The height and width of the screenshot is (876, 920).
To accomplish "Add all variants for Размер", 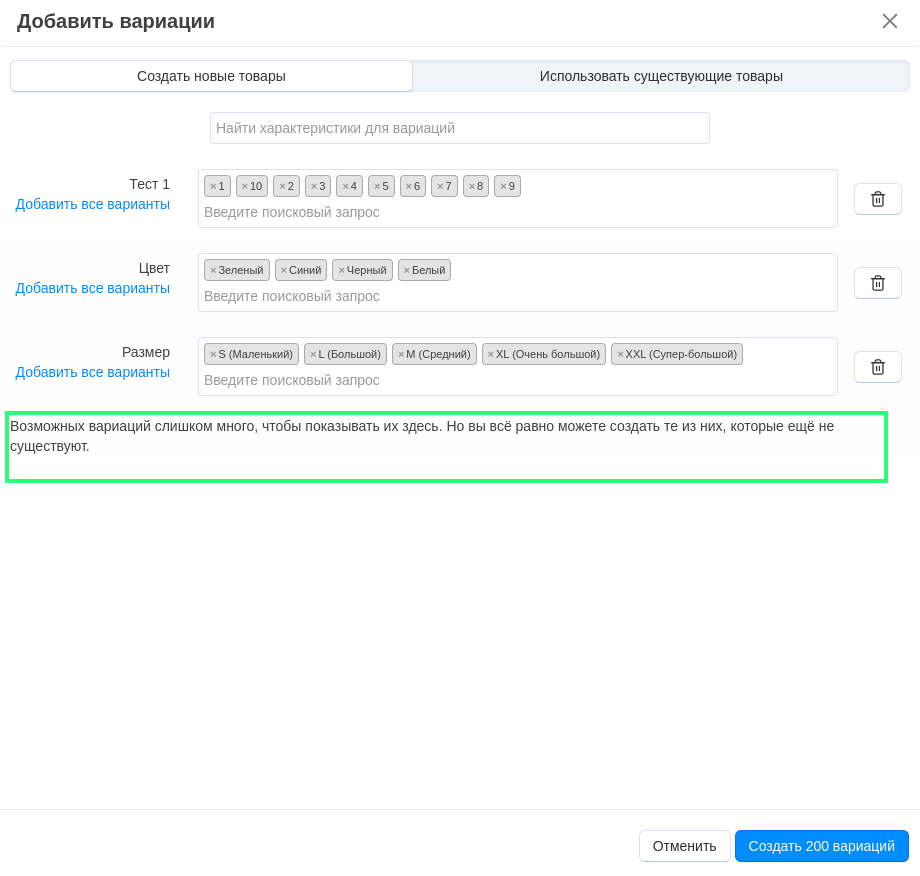I will pos(92,372).
